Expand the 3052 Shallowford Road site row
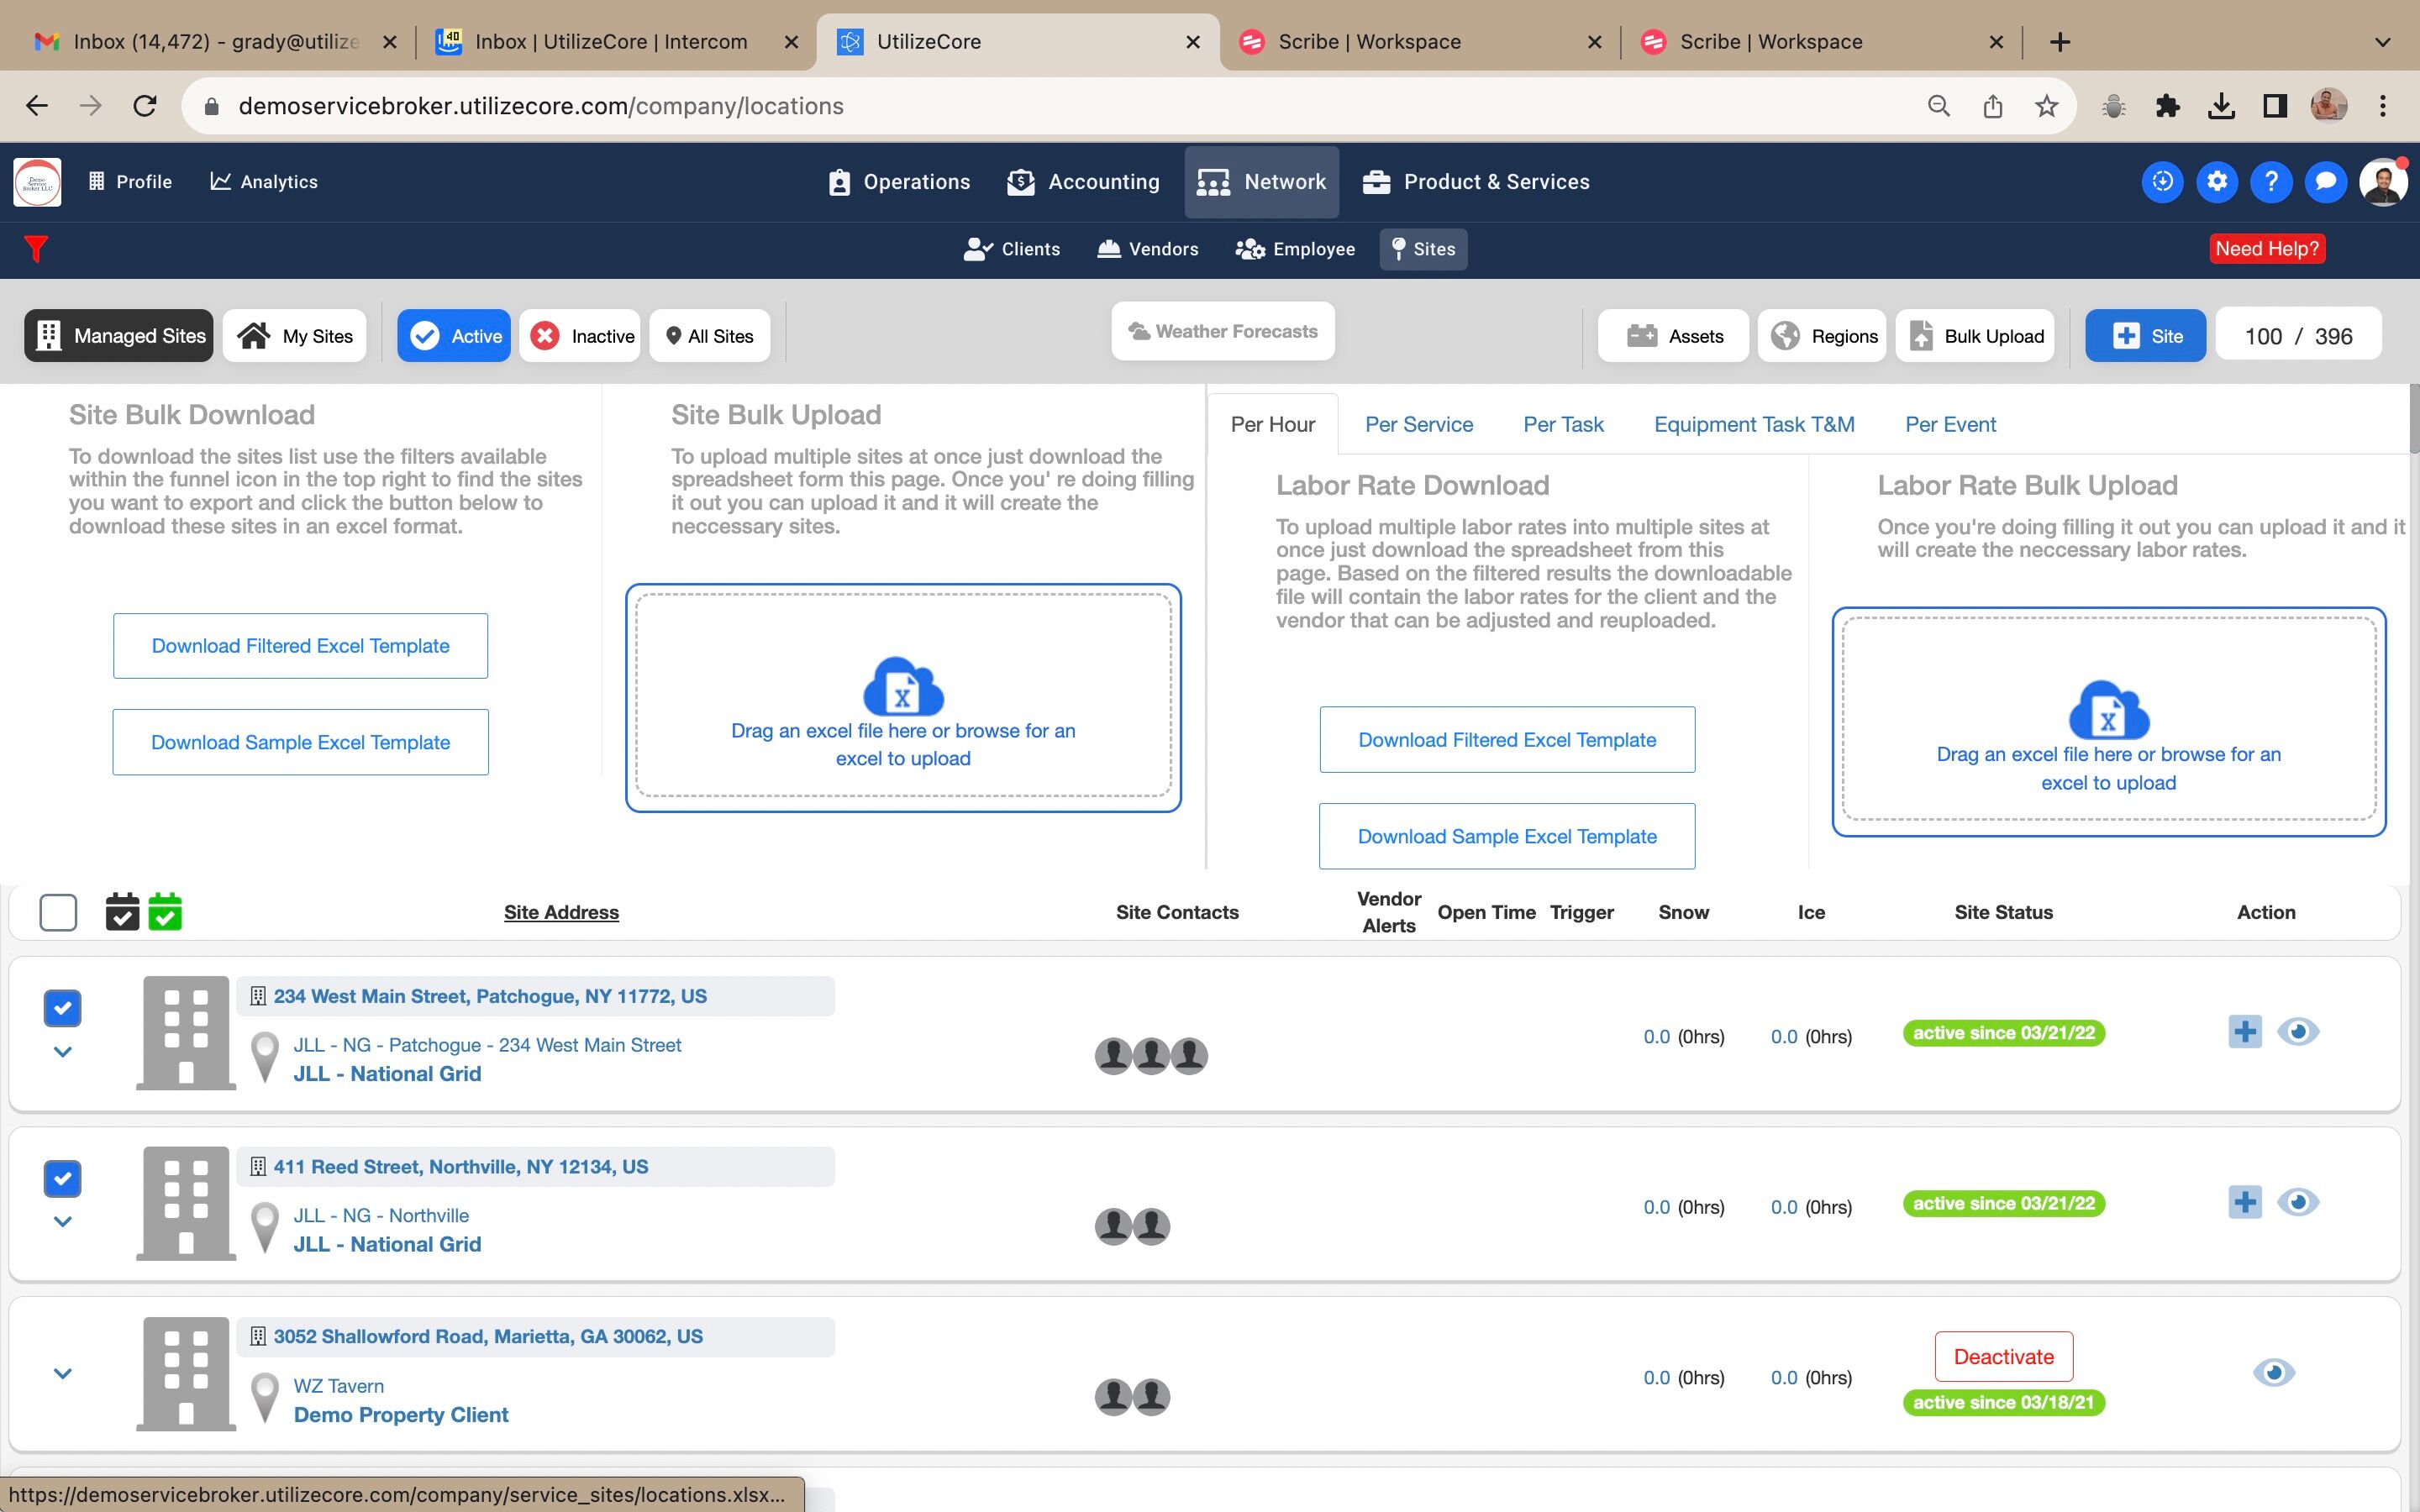Image resolution: width=2420 pixels, height=1512 pixels. coord(62,1374)
